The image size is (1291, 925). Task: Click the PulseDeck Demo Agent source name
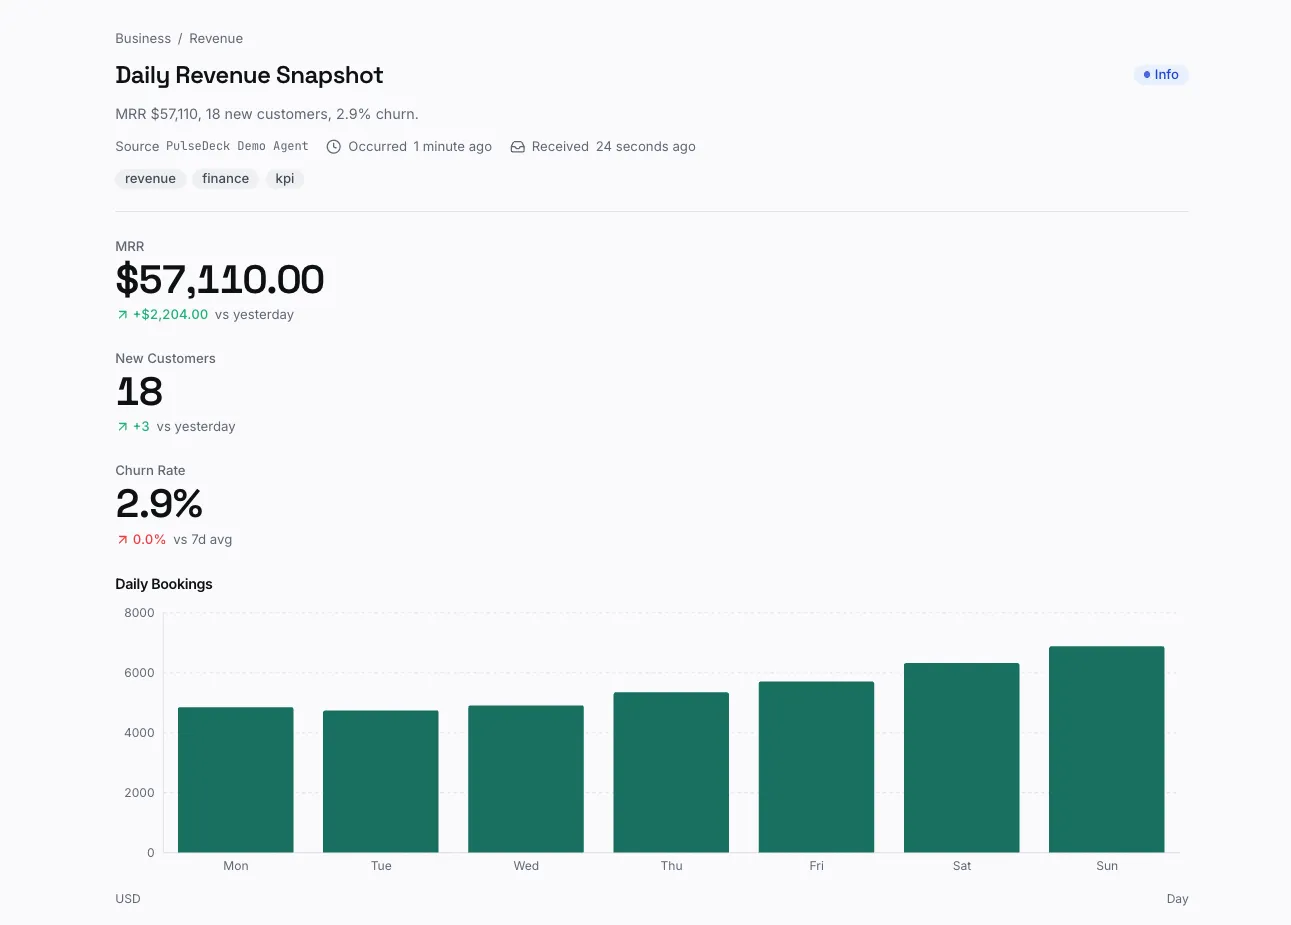(x=237, y=146)
